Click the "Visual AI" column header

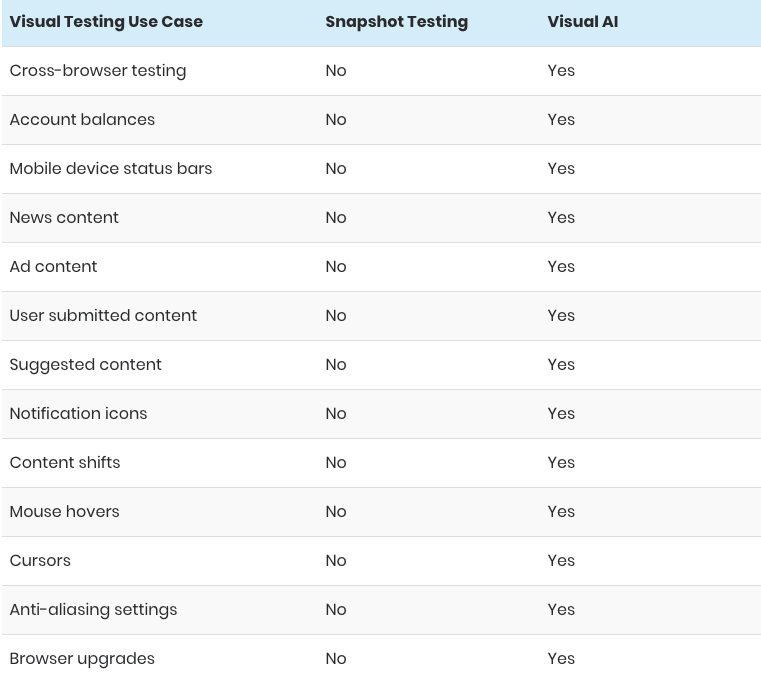pyautogui.click(x=582, y=21)
